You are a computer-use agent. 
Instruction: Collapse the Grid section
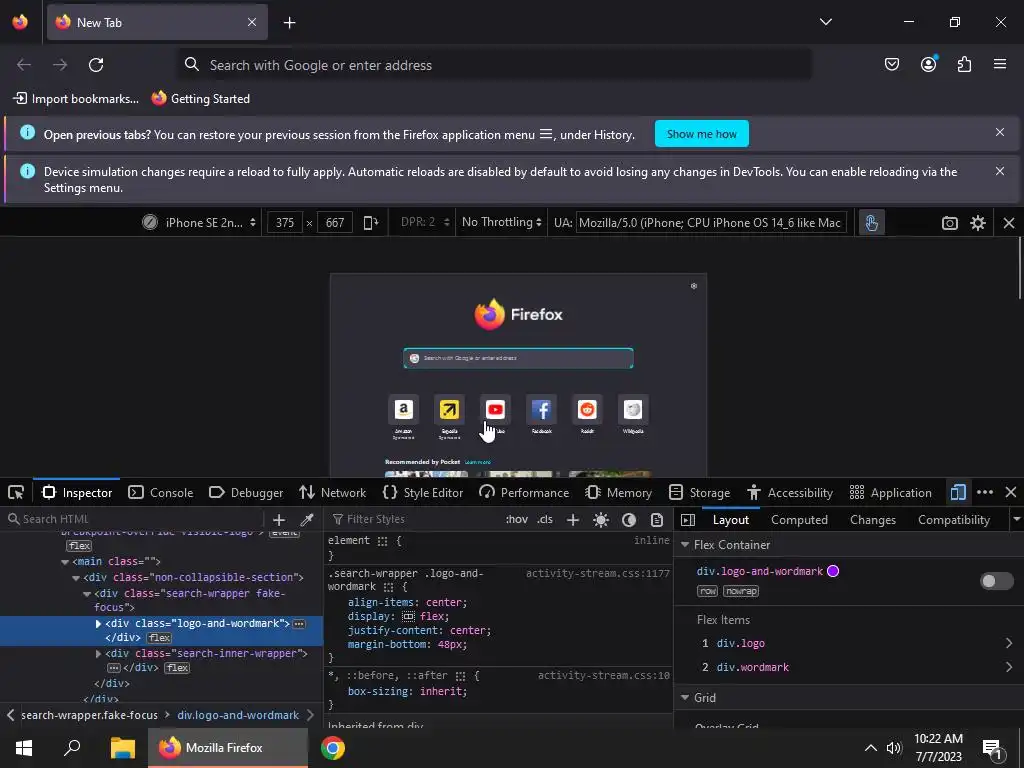pyautogui.click(x=685, y=697)
